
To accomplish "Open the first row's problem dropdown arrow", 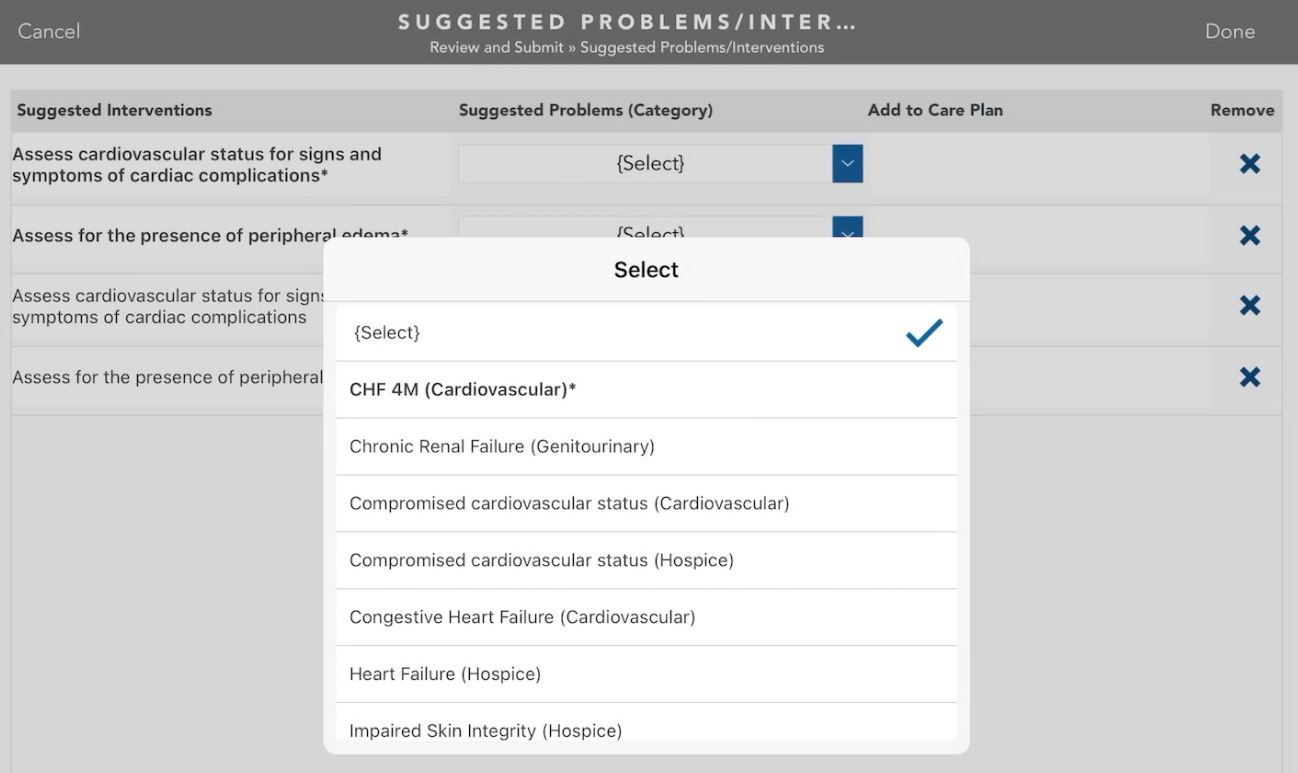I will 847,164.
